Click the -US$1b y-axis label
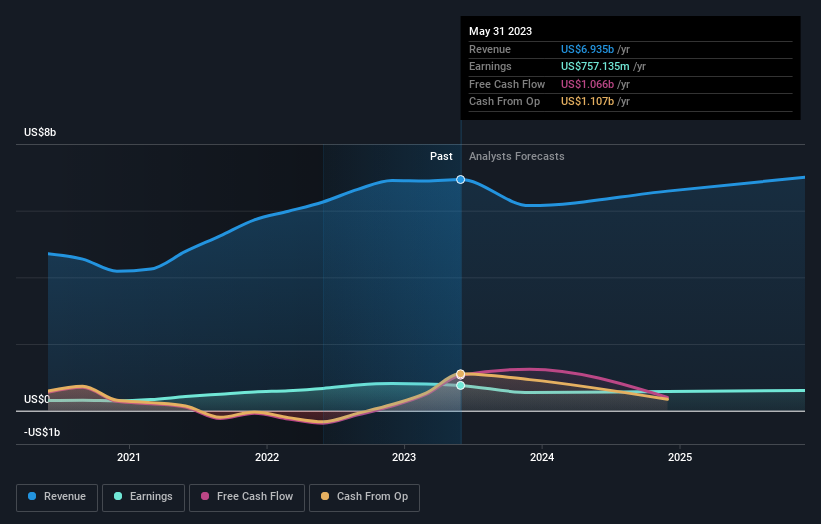821x524 pixels. click(42, 432)
